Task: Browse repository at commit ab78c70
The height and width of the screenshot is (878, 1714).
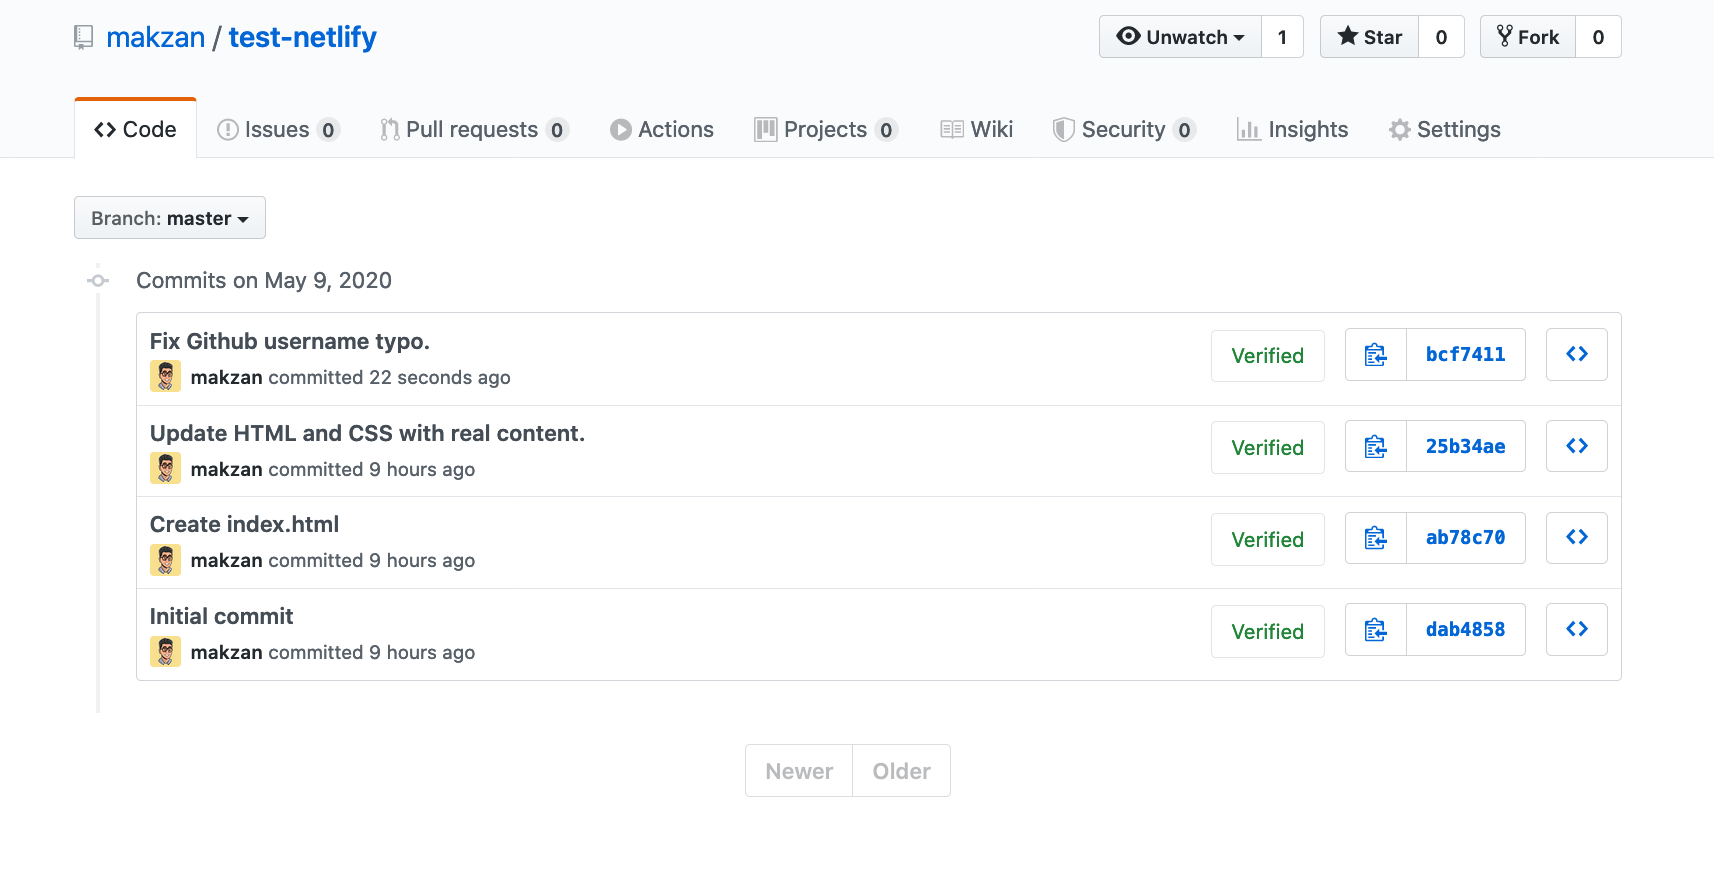Action: (x=1577, y=538)
